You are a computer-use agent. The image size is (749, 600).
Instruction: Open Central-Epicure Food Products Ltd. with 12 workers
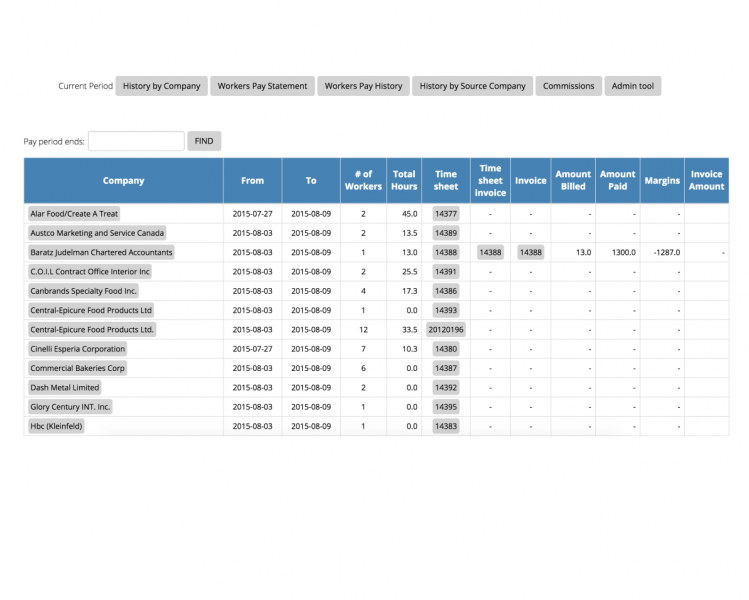click(92, 330)
